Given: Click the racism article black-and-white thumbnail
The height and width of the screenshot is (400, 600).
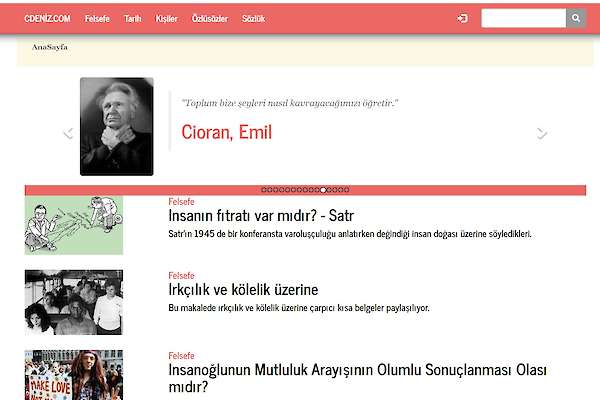Looking at the screenshot, I should (x=74, y=302).
